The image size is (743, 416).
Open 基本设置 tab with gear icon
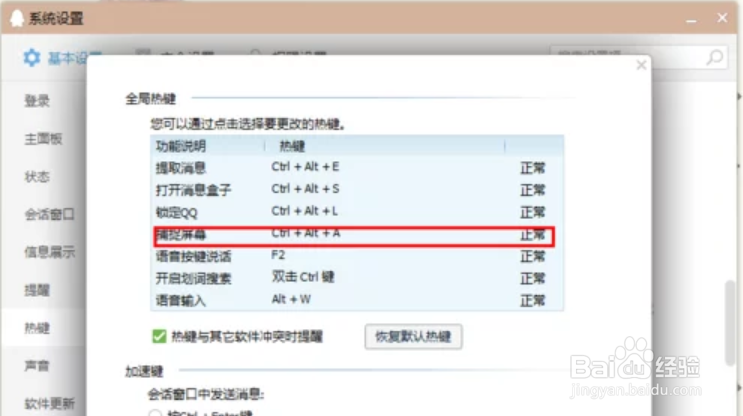pyautogui.click(x=63, y=58)
